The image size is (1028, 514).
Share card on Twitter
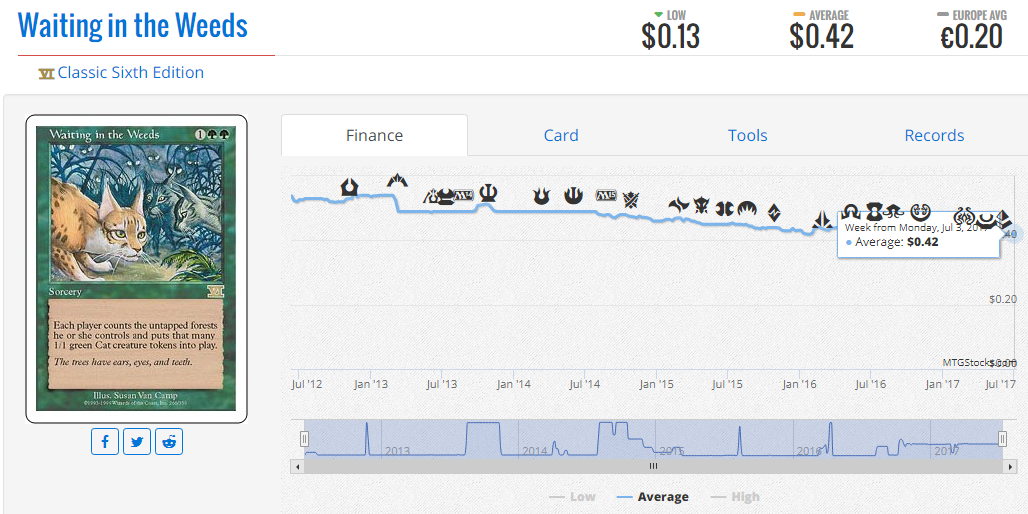[137, 441]
